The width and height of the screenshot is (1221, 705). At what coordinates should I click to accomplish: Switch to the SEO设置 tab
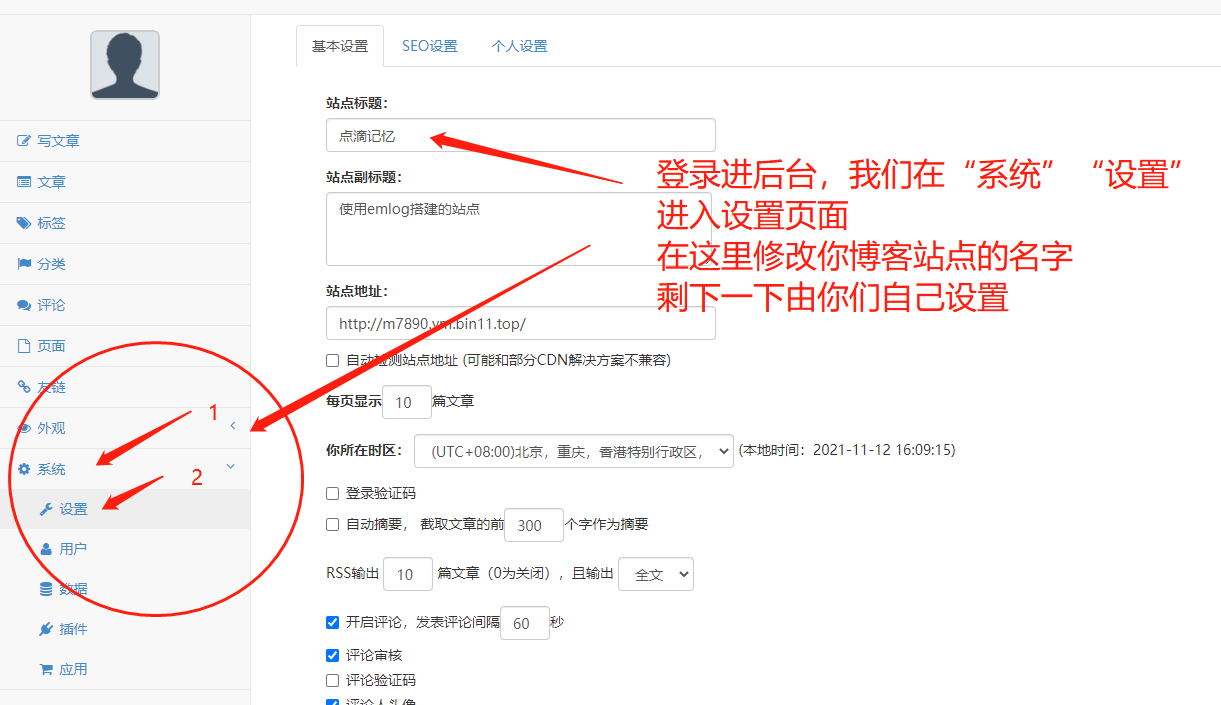tap(430, 45)
